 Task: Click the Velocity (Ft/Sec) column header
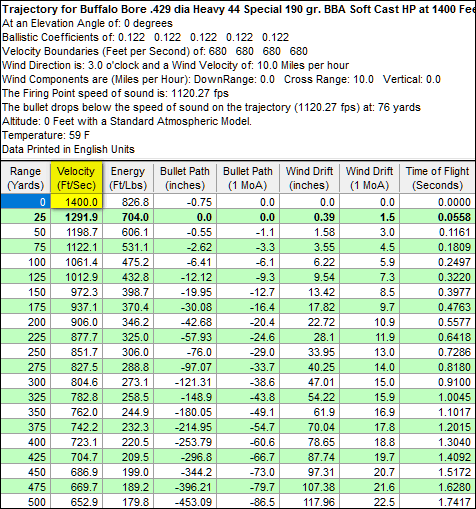[x=76, y=178]
